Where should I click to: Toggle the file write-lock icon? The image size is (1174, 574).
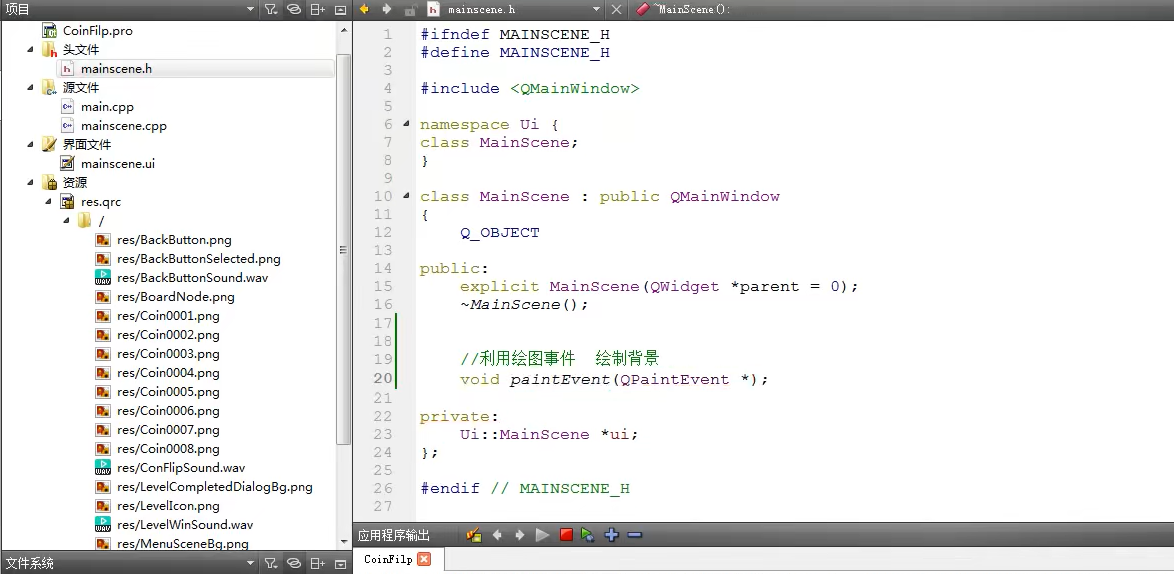[410, 10]
